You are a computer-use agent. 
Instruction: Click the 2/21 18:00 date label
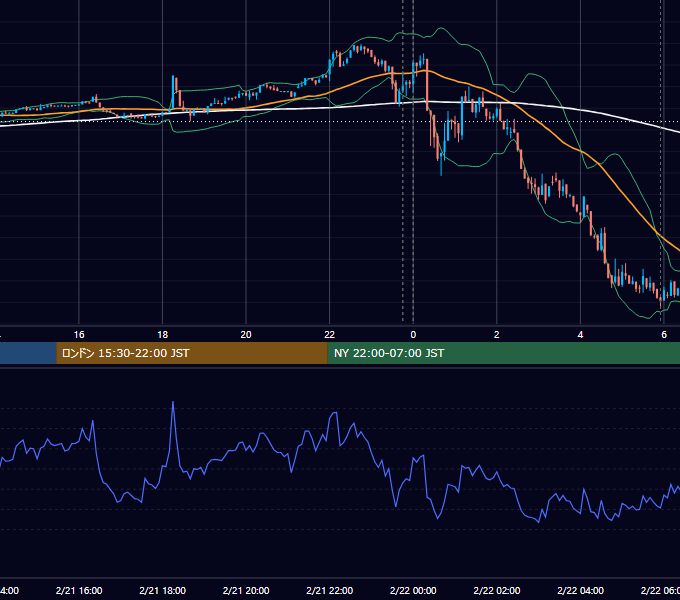[x=163, y=590]
